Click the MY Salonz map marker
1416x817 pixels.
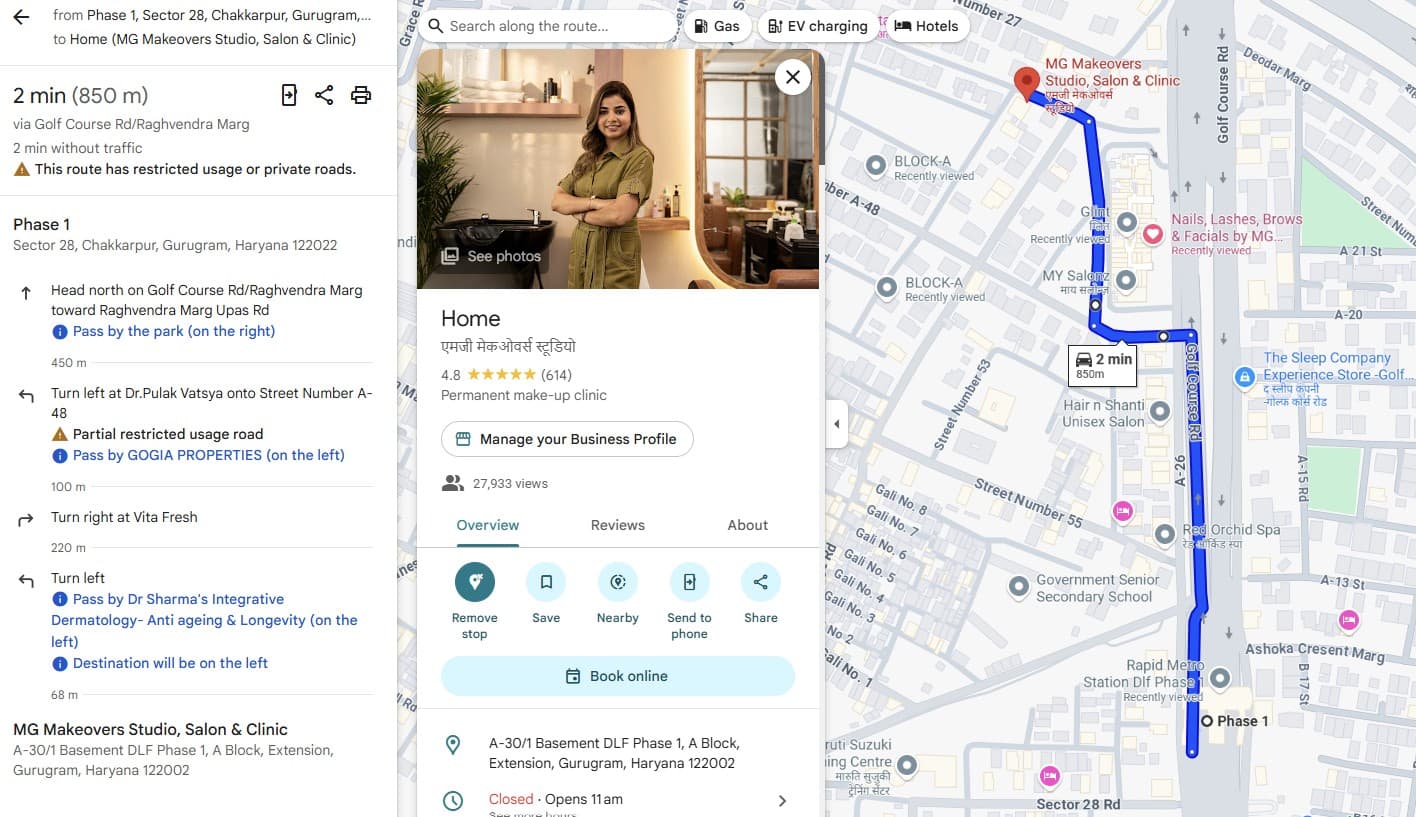tap(1127, 280)
